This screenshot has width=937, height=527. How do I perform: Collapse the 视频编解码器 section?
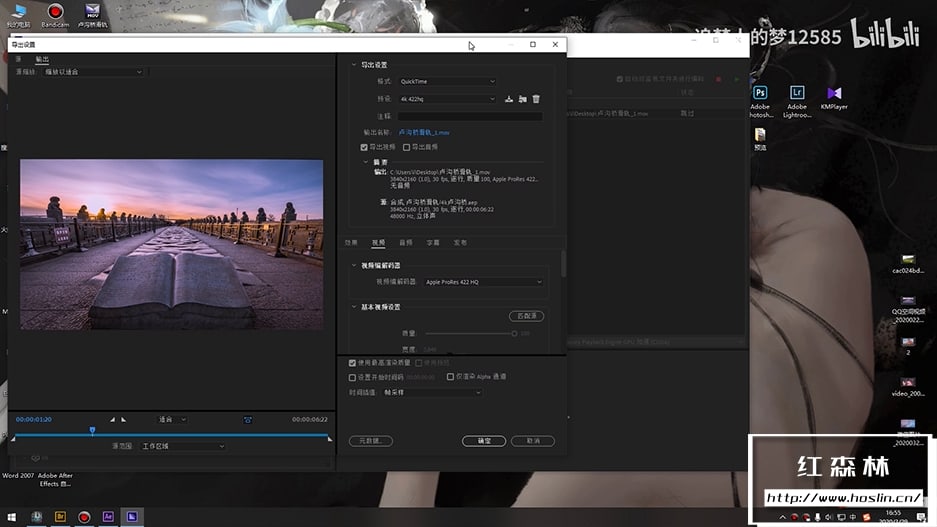(354, 265)
